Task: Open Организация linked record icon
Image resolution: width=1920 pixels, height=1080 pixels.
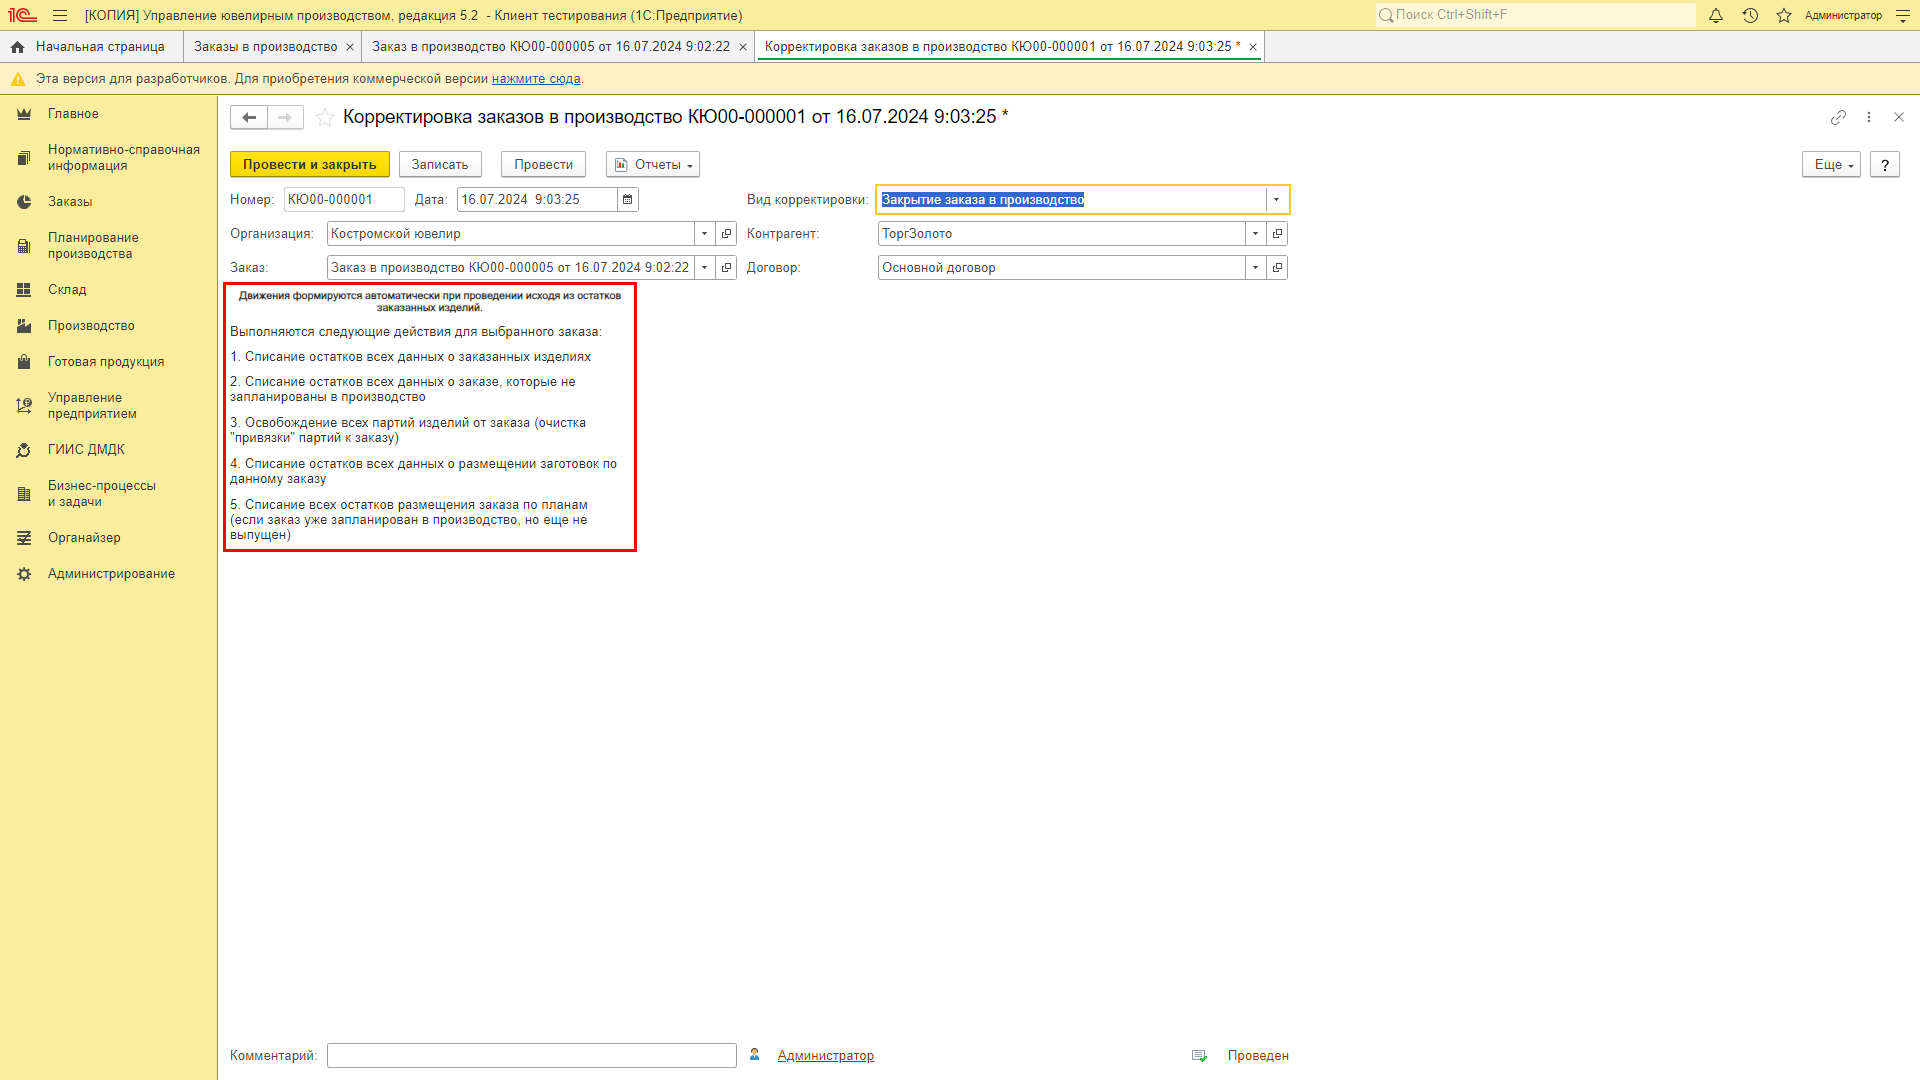Action: point(727,234)
